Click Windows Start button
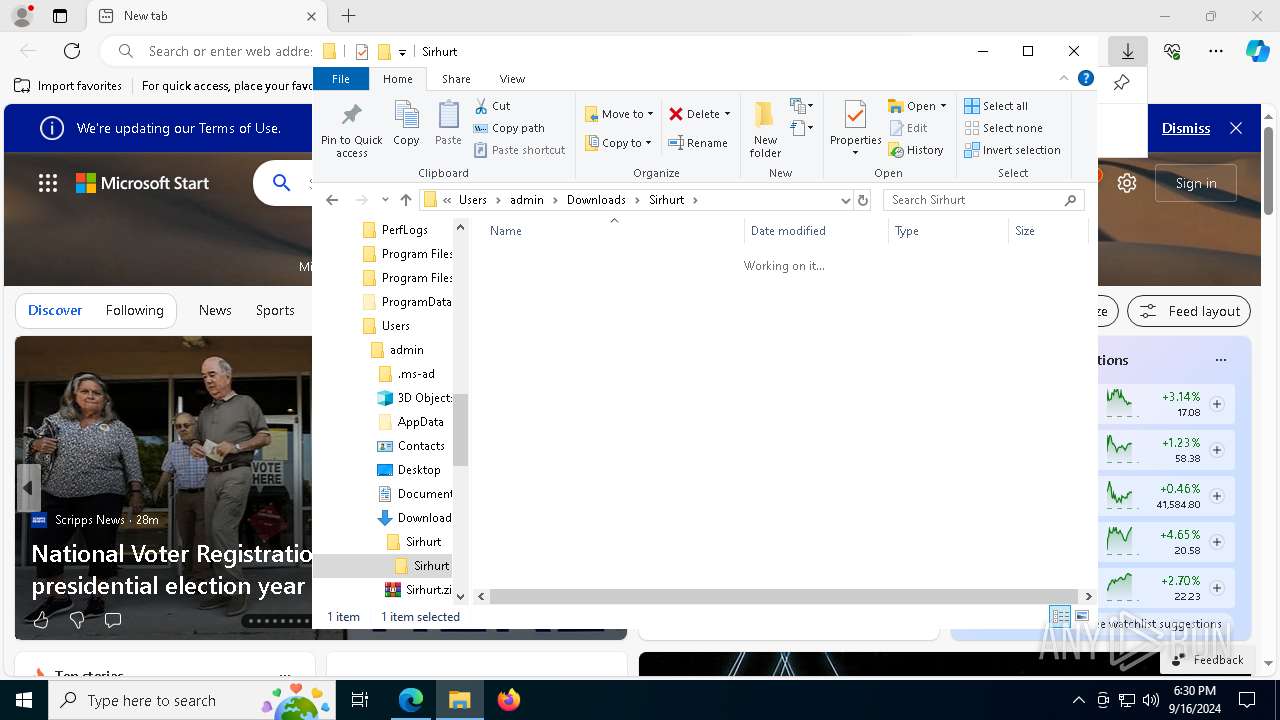 [24, 700]
